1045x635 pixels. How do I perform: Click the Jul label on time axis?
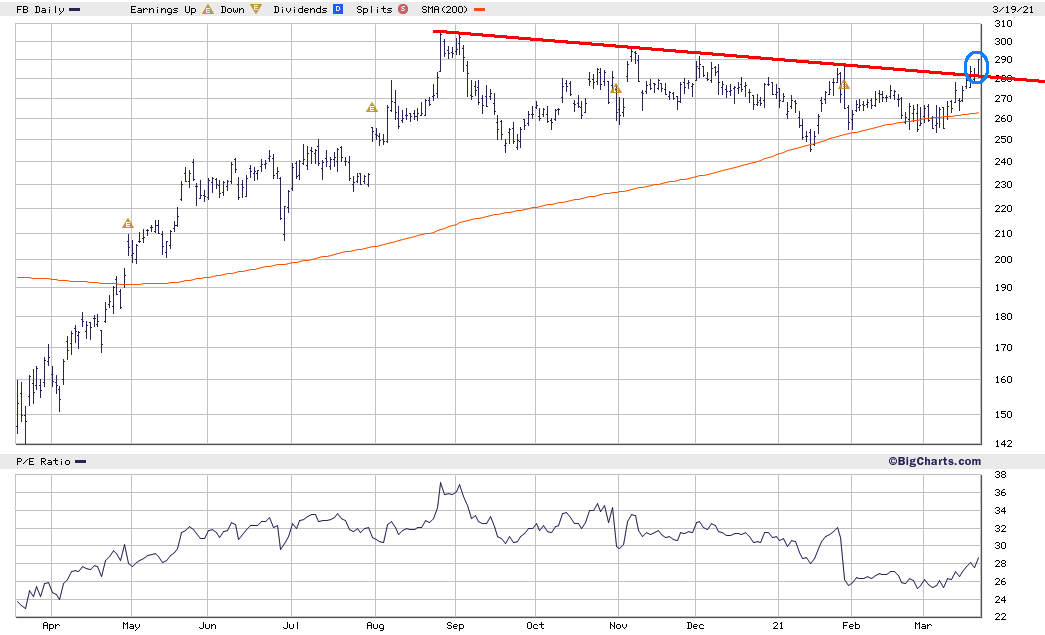[x=291, y=626]
